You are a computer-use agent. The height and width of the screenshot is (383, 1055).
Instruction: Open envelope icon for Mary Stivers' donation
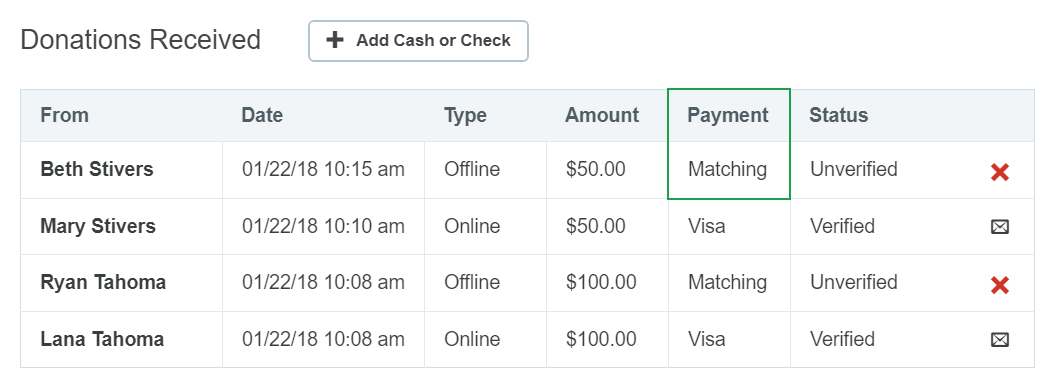click(1000, 227)
